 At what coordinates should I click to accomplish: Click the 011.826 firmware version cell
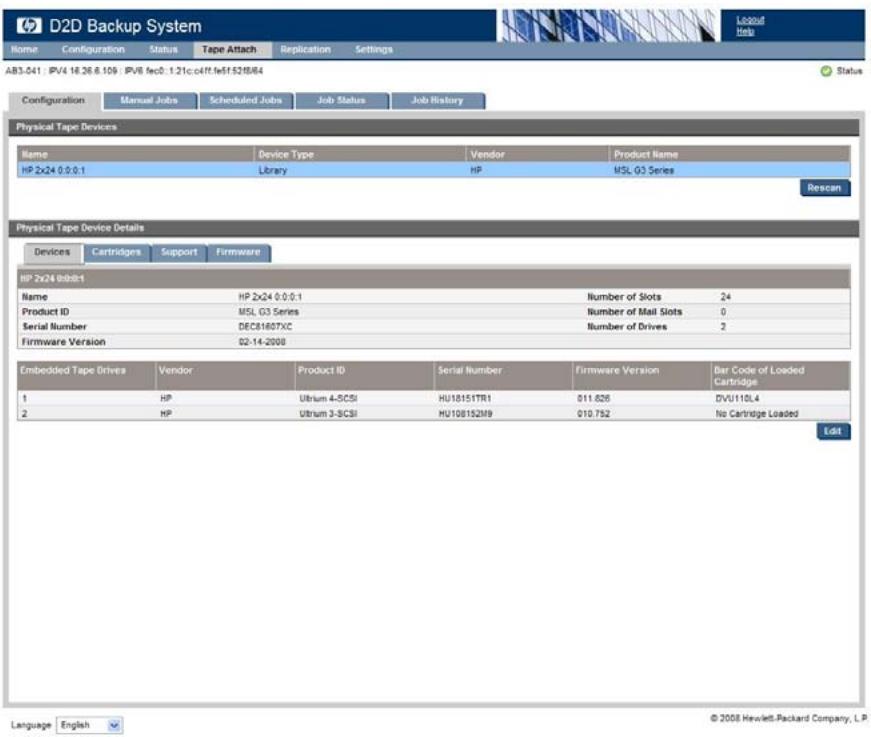593,398
